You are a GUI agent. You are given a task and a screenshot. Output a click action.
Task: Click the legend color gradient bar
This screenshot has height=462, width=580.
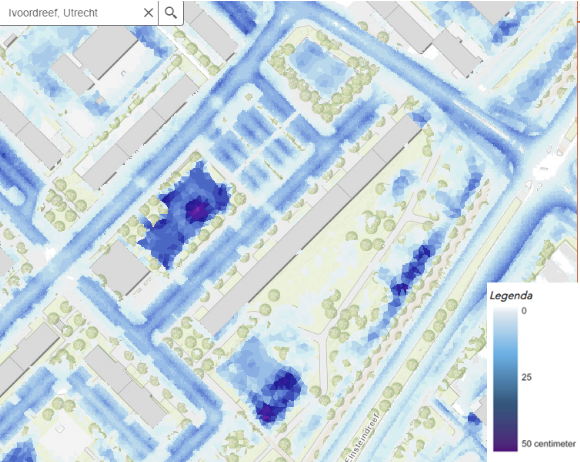(x=505, y=379)
